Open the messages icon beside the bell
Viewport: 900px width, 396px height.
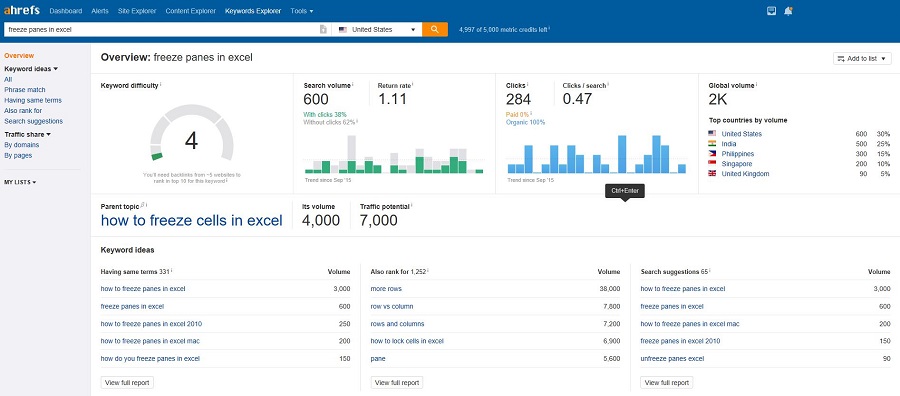click(x=771, y=11)
